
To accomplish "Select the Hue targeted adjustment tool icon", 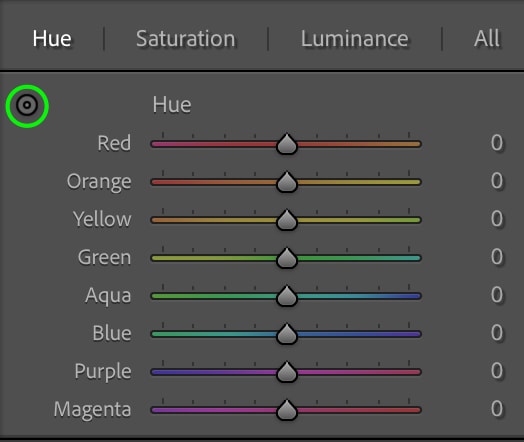I will 27,106.
